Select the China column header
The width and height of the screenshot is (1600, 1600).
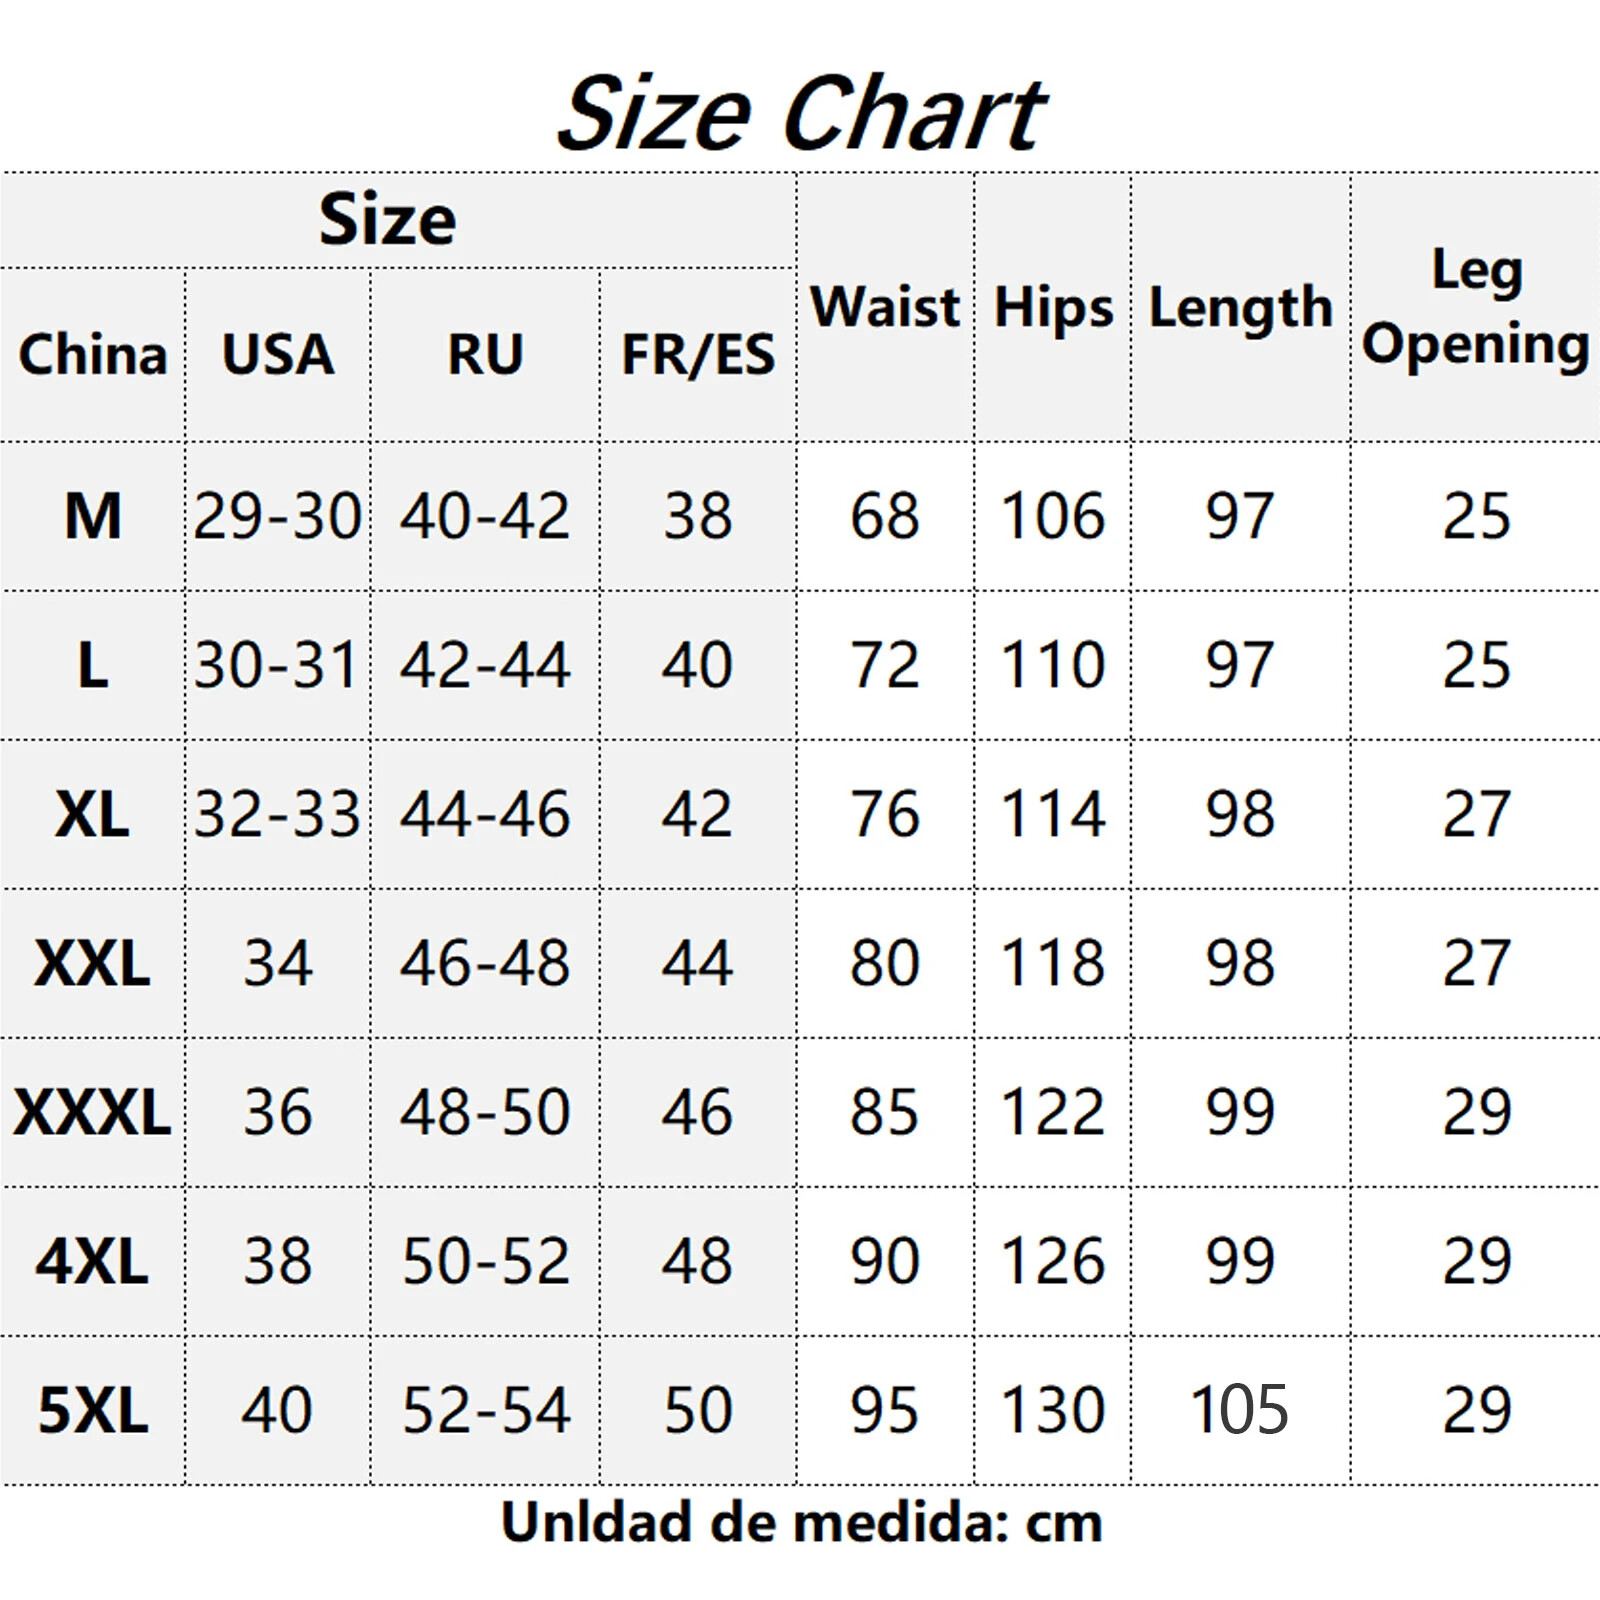click(93, 354)
